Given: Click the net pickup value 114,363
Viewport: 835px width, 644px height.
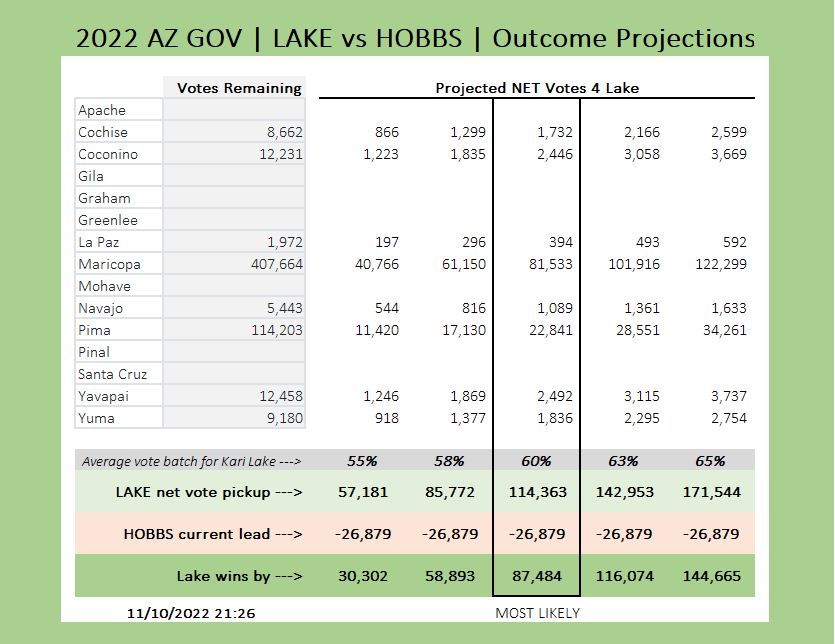Looking at the screenshot, I should tap(537, 492).
